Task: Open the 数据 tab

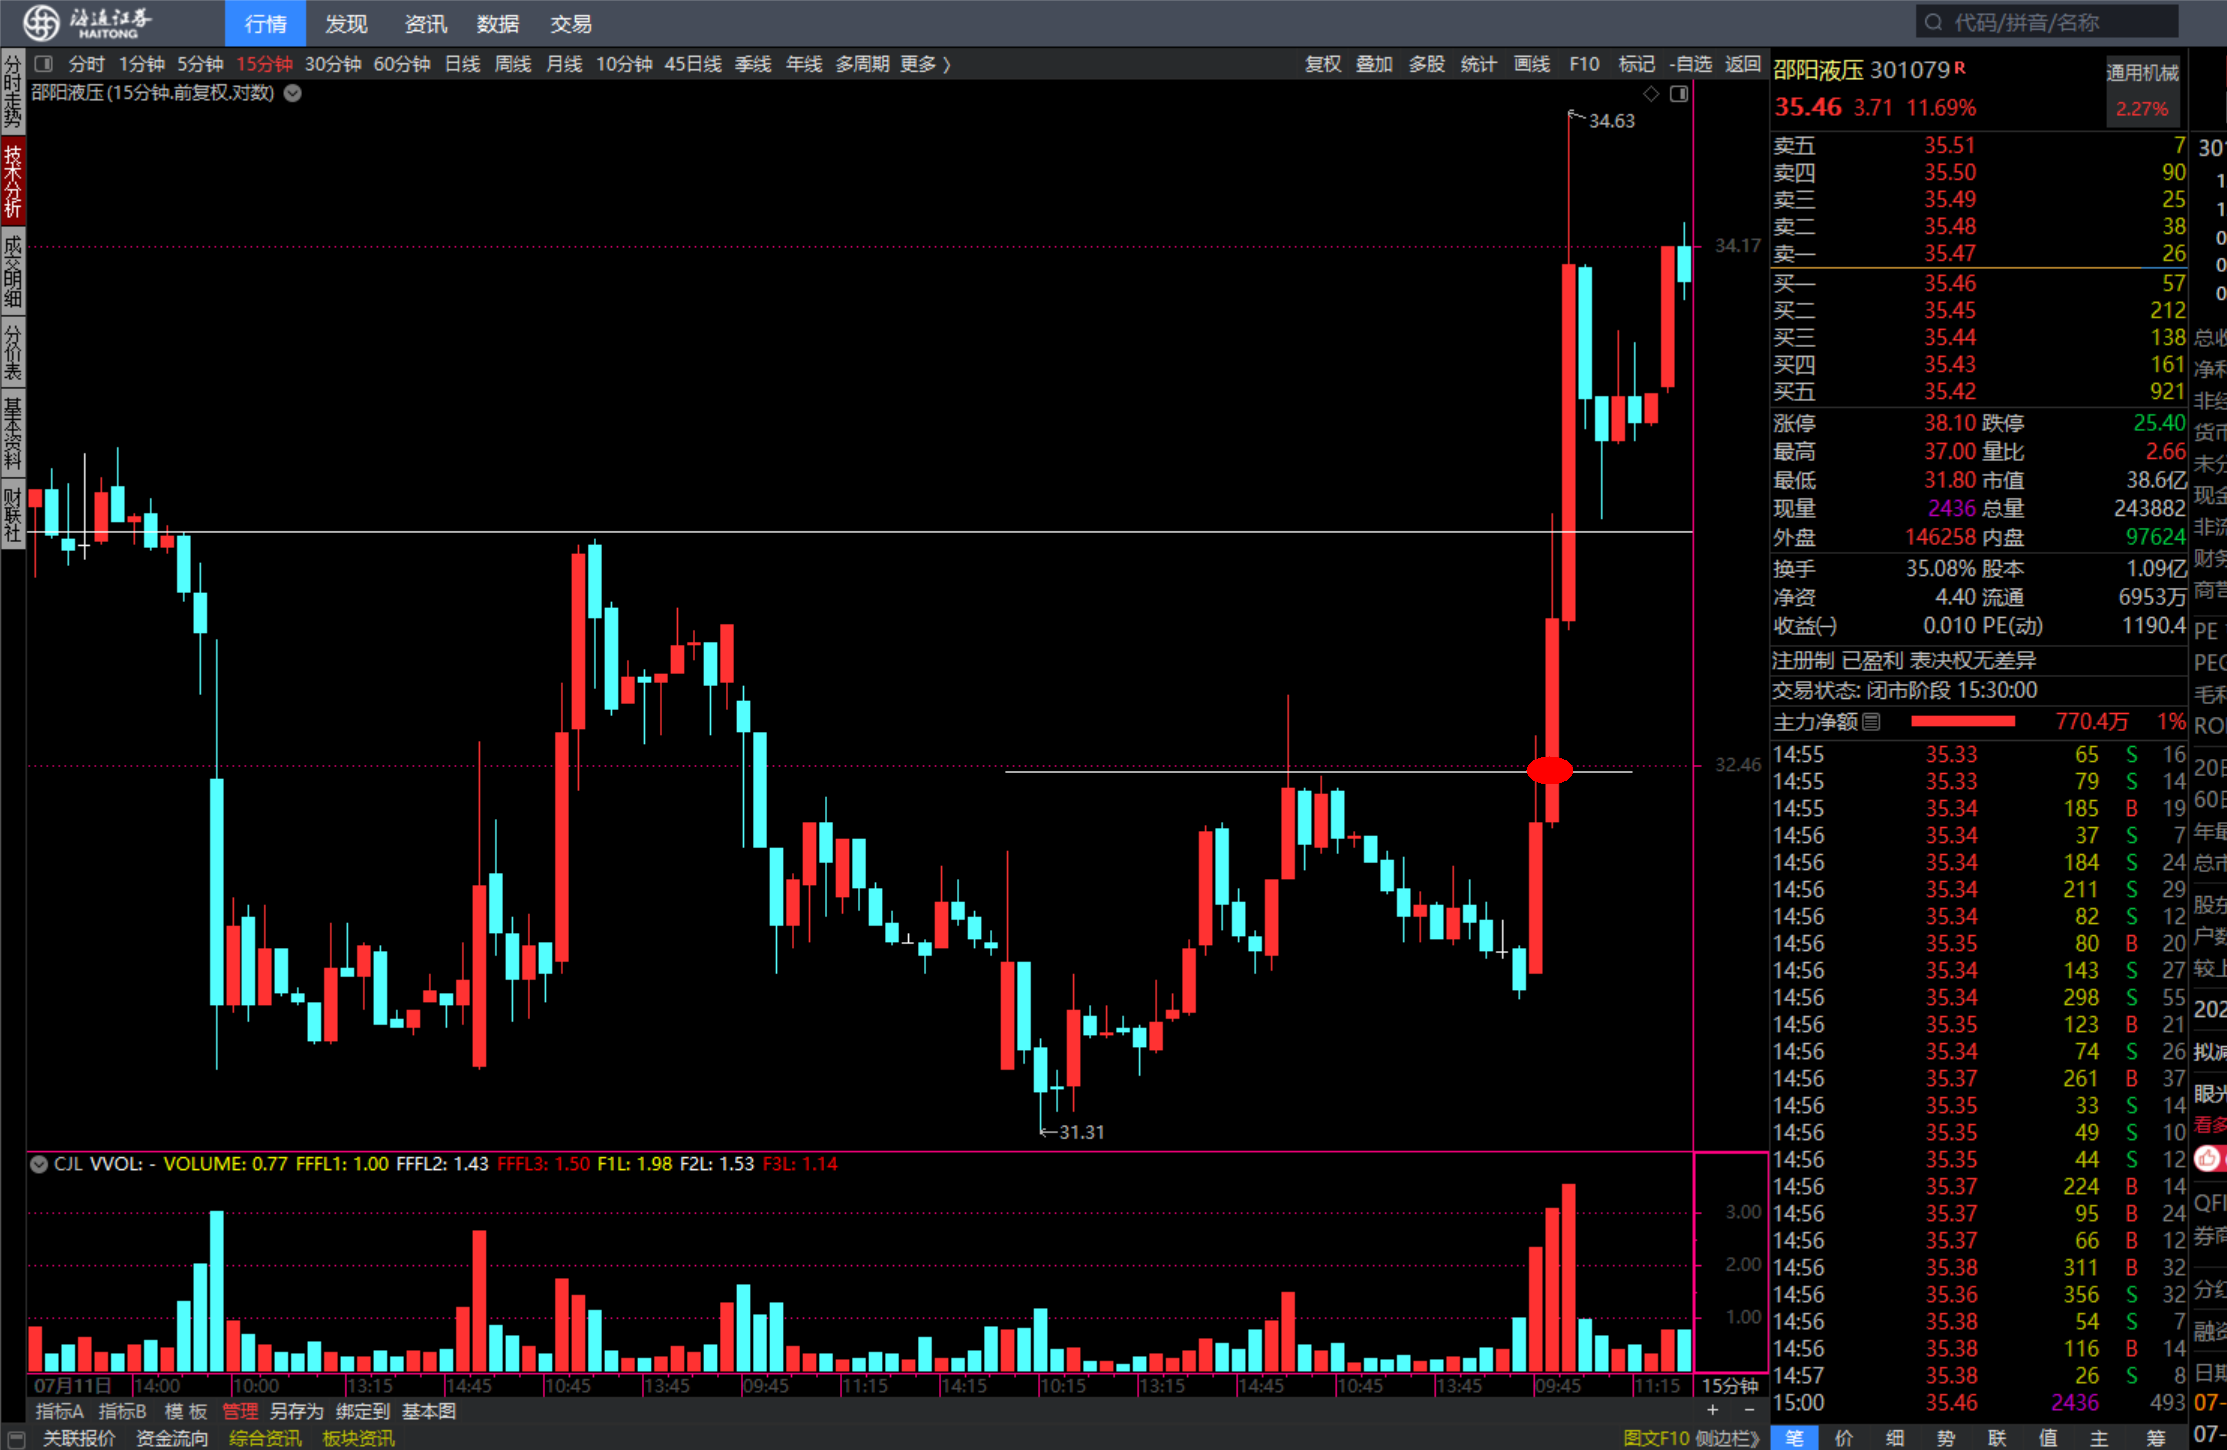Action: click(497, 23)
